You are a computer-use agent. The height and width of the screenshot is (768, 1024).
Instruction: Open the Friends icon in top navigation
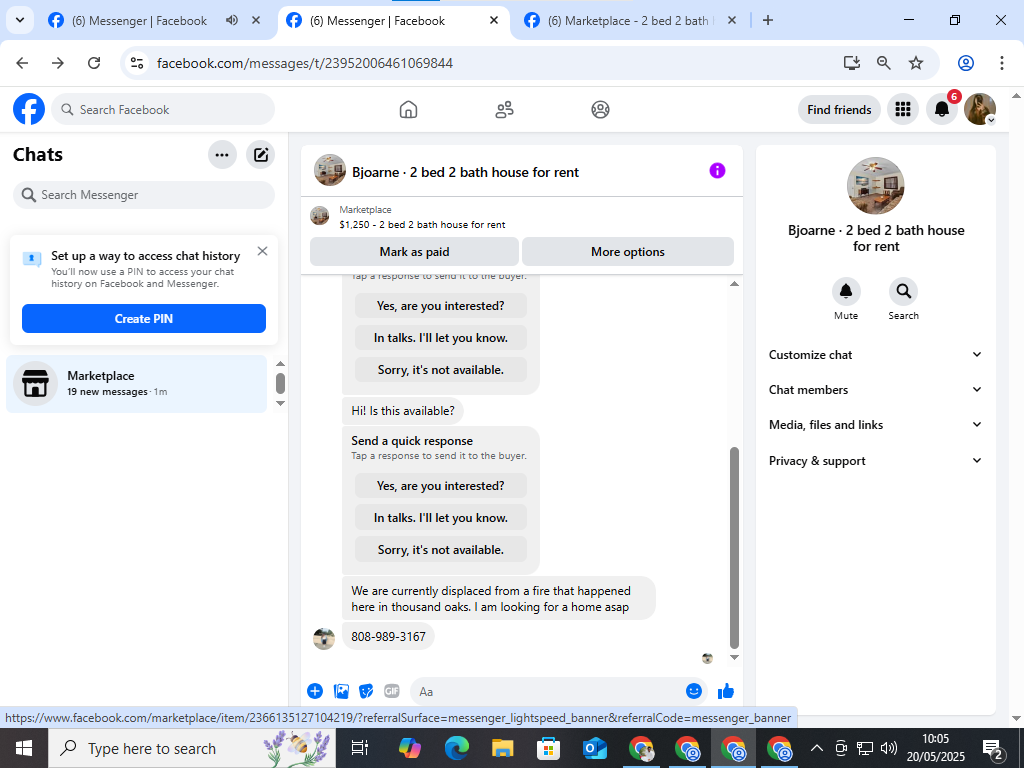click(x=504, y=109)
